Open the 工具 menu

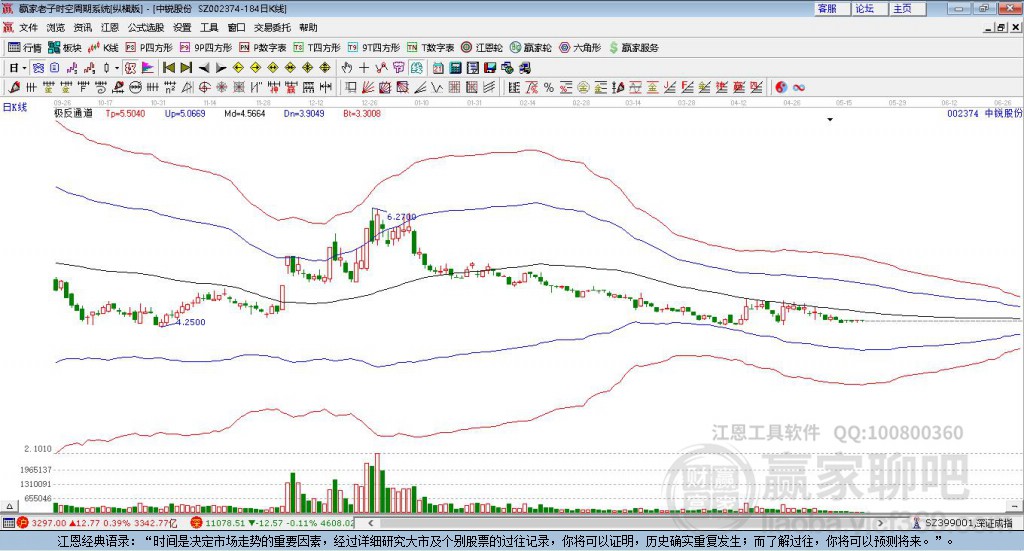[x=209, y=27]
